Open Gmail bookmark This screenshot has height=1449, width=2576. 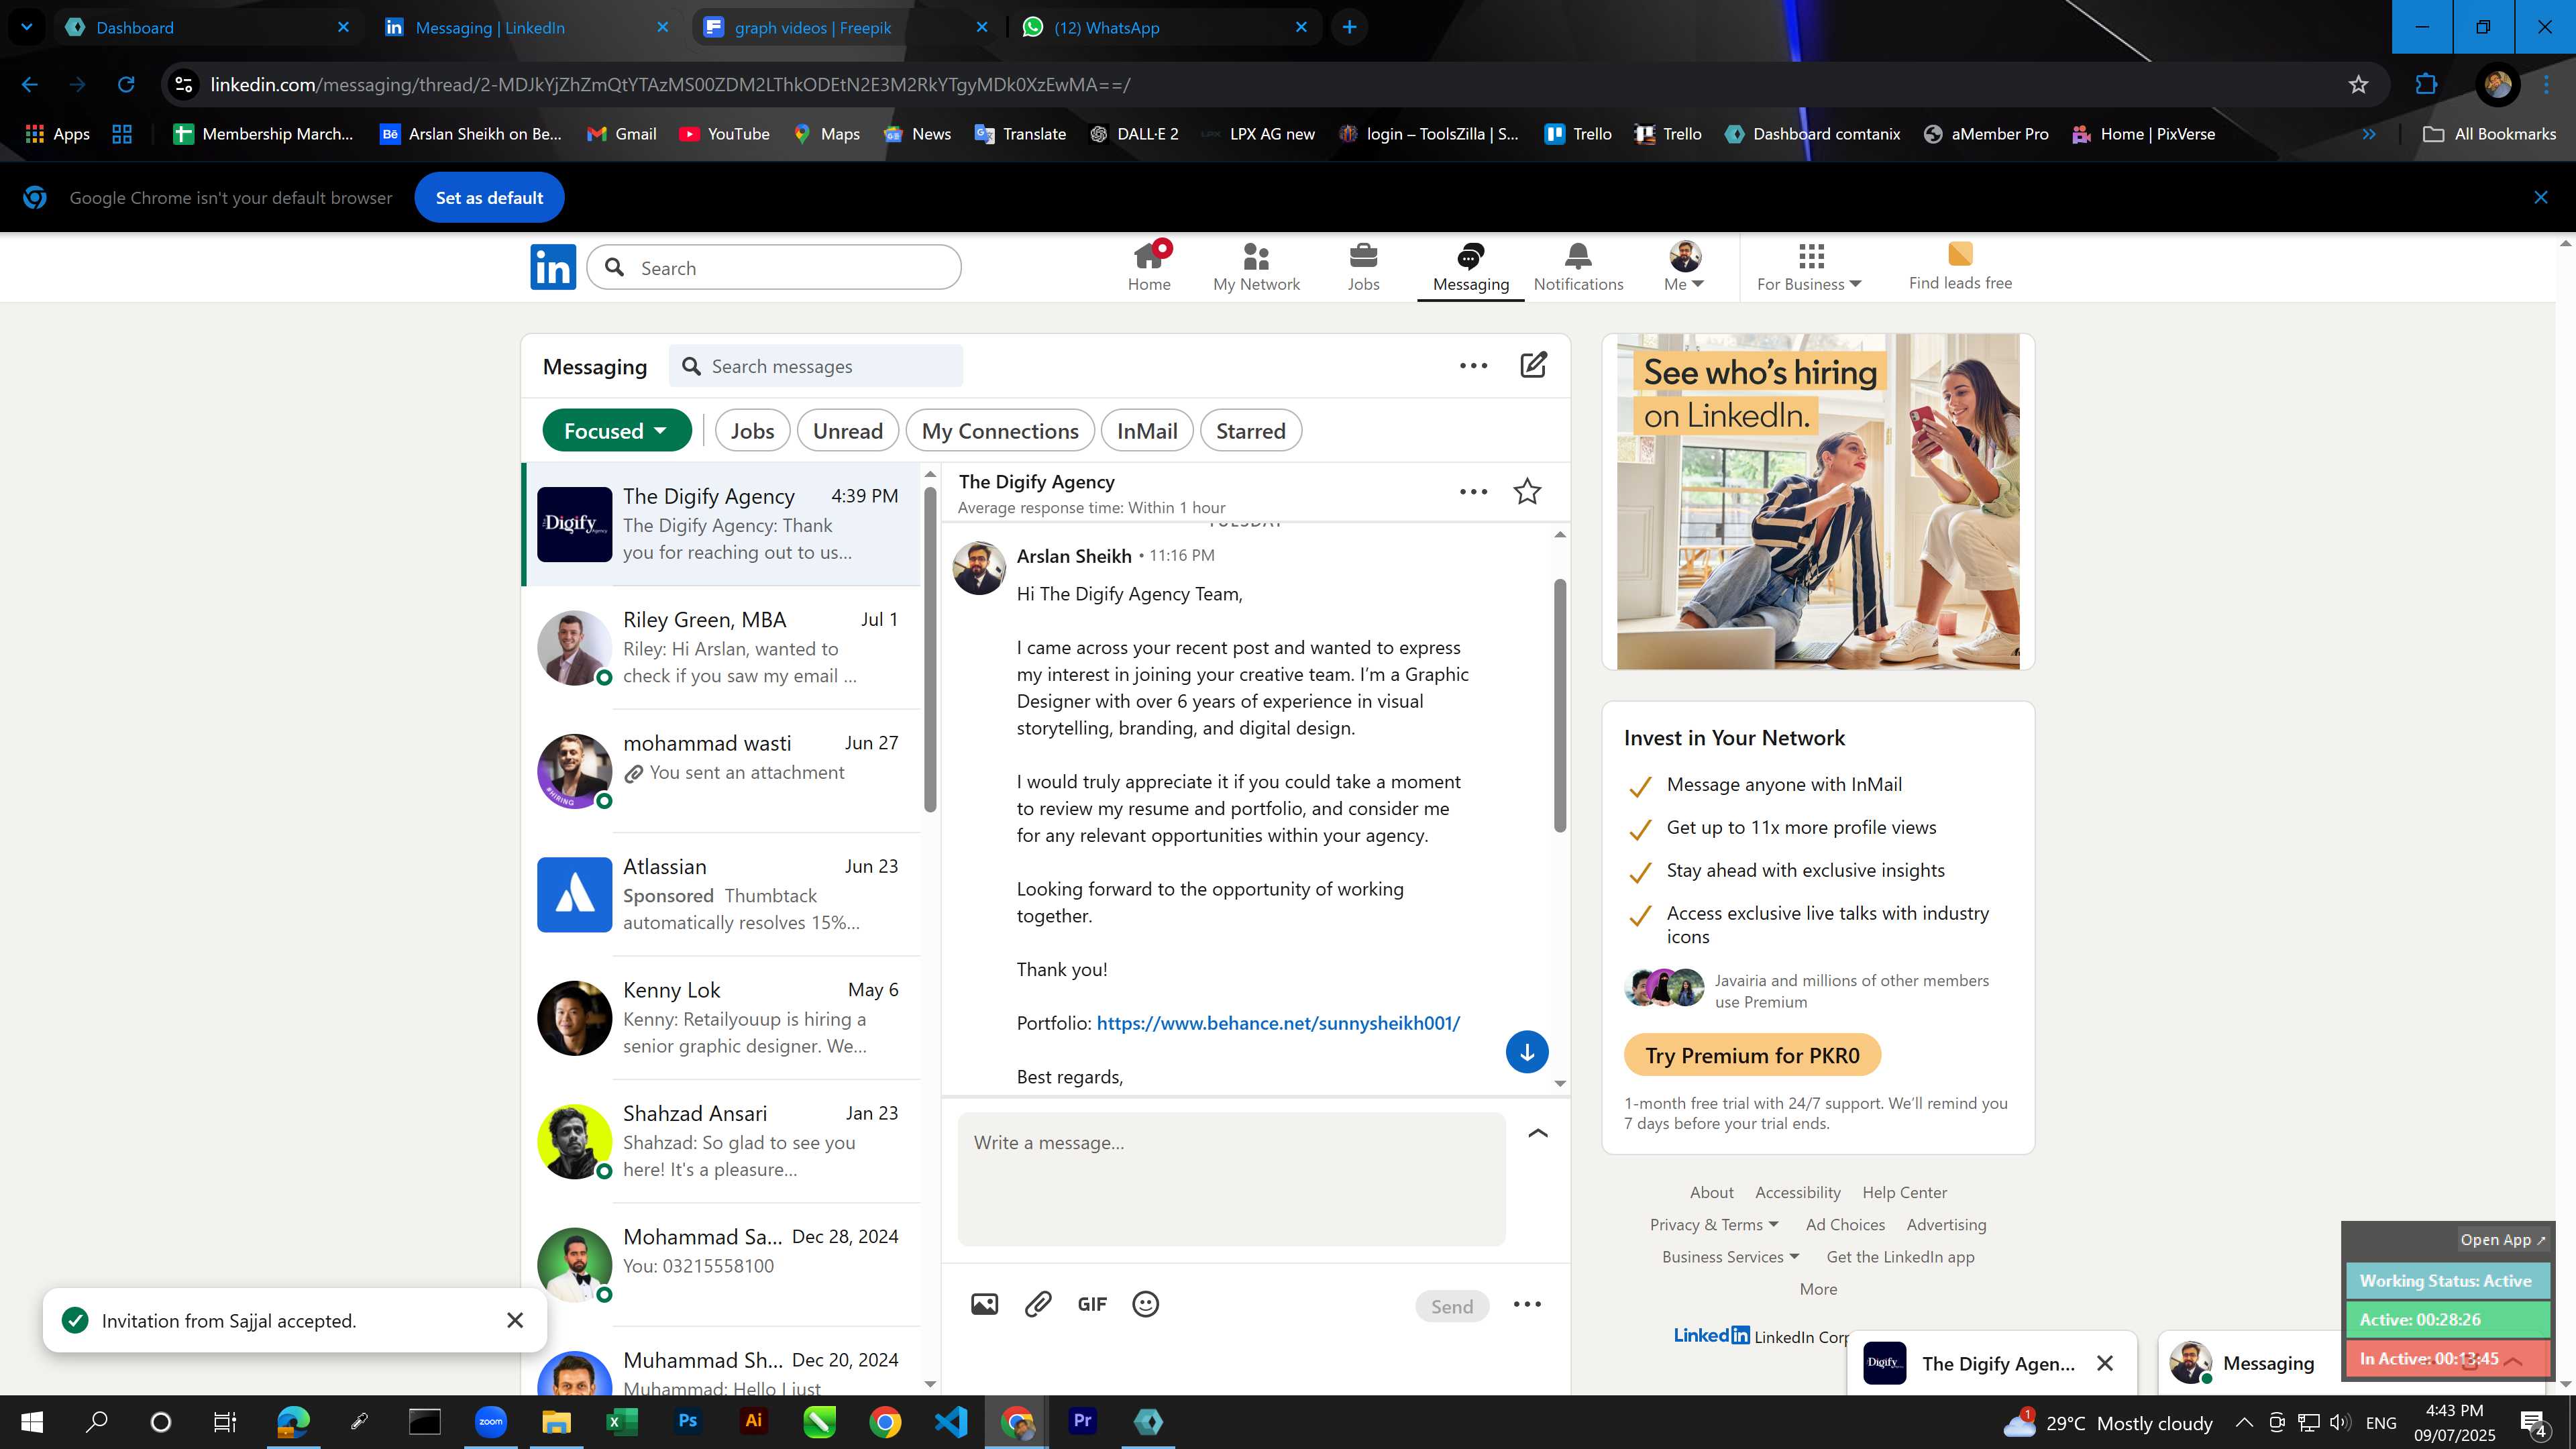pos(621,134)
